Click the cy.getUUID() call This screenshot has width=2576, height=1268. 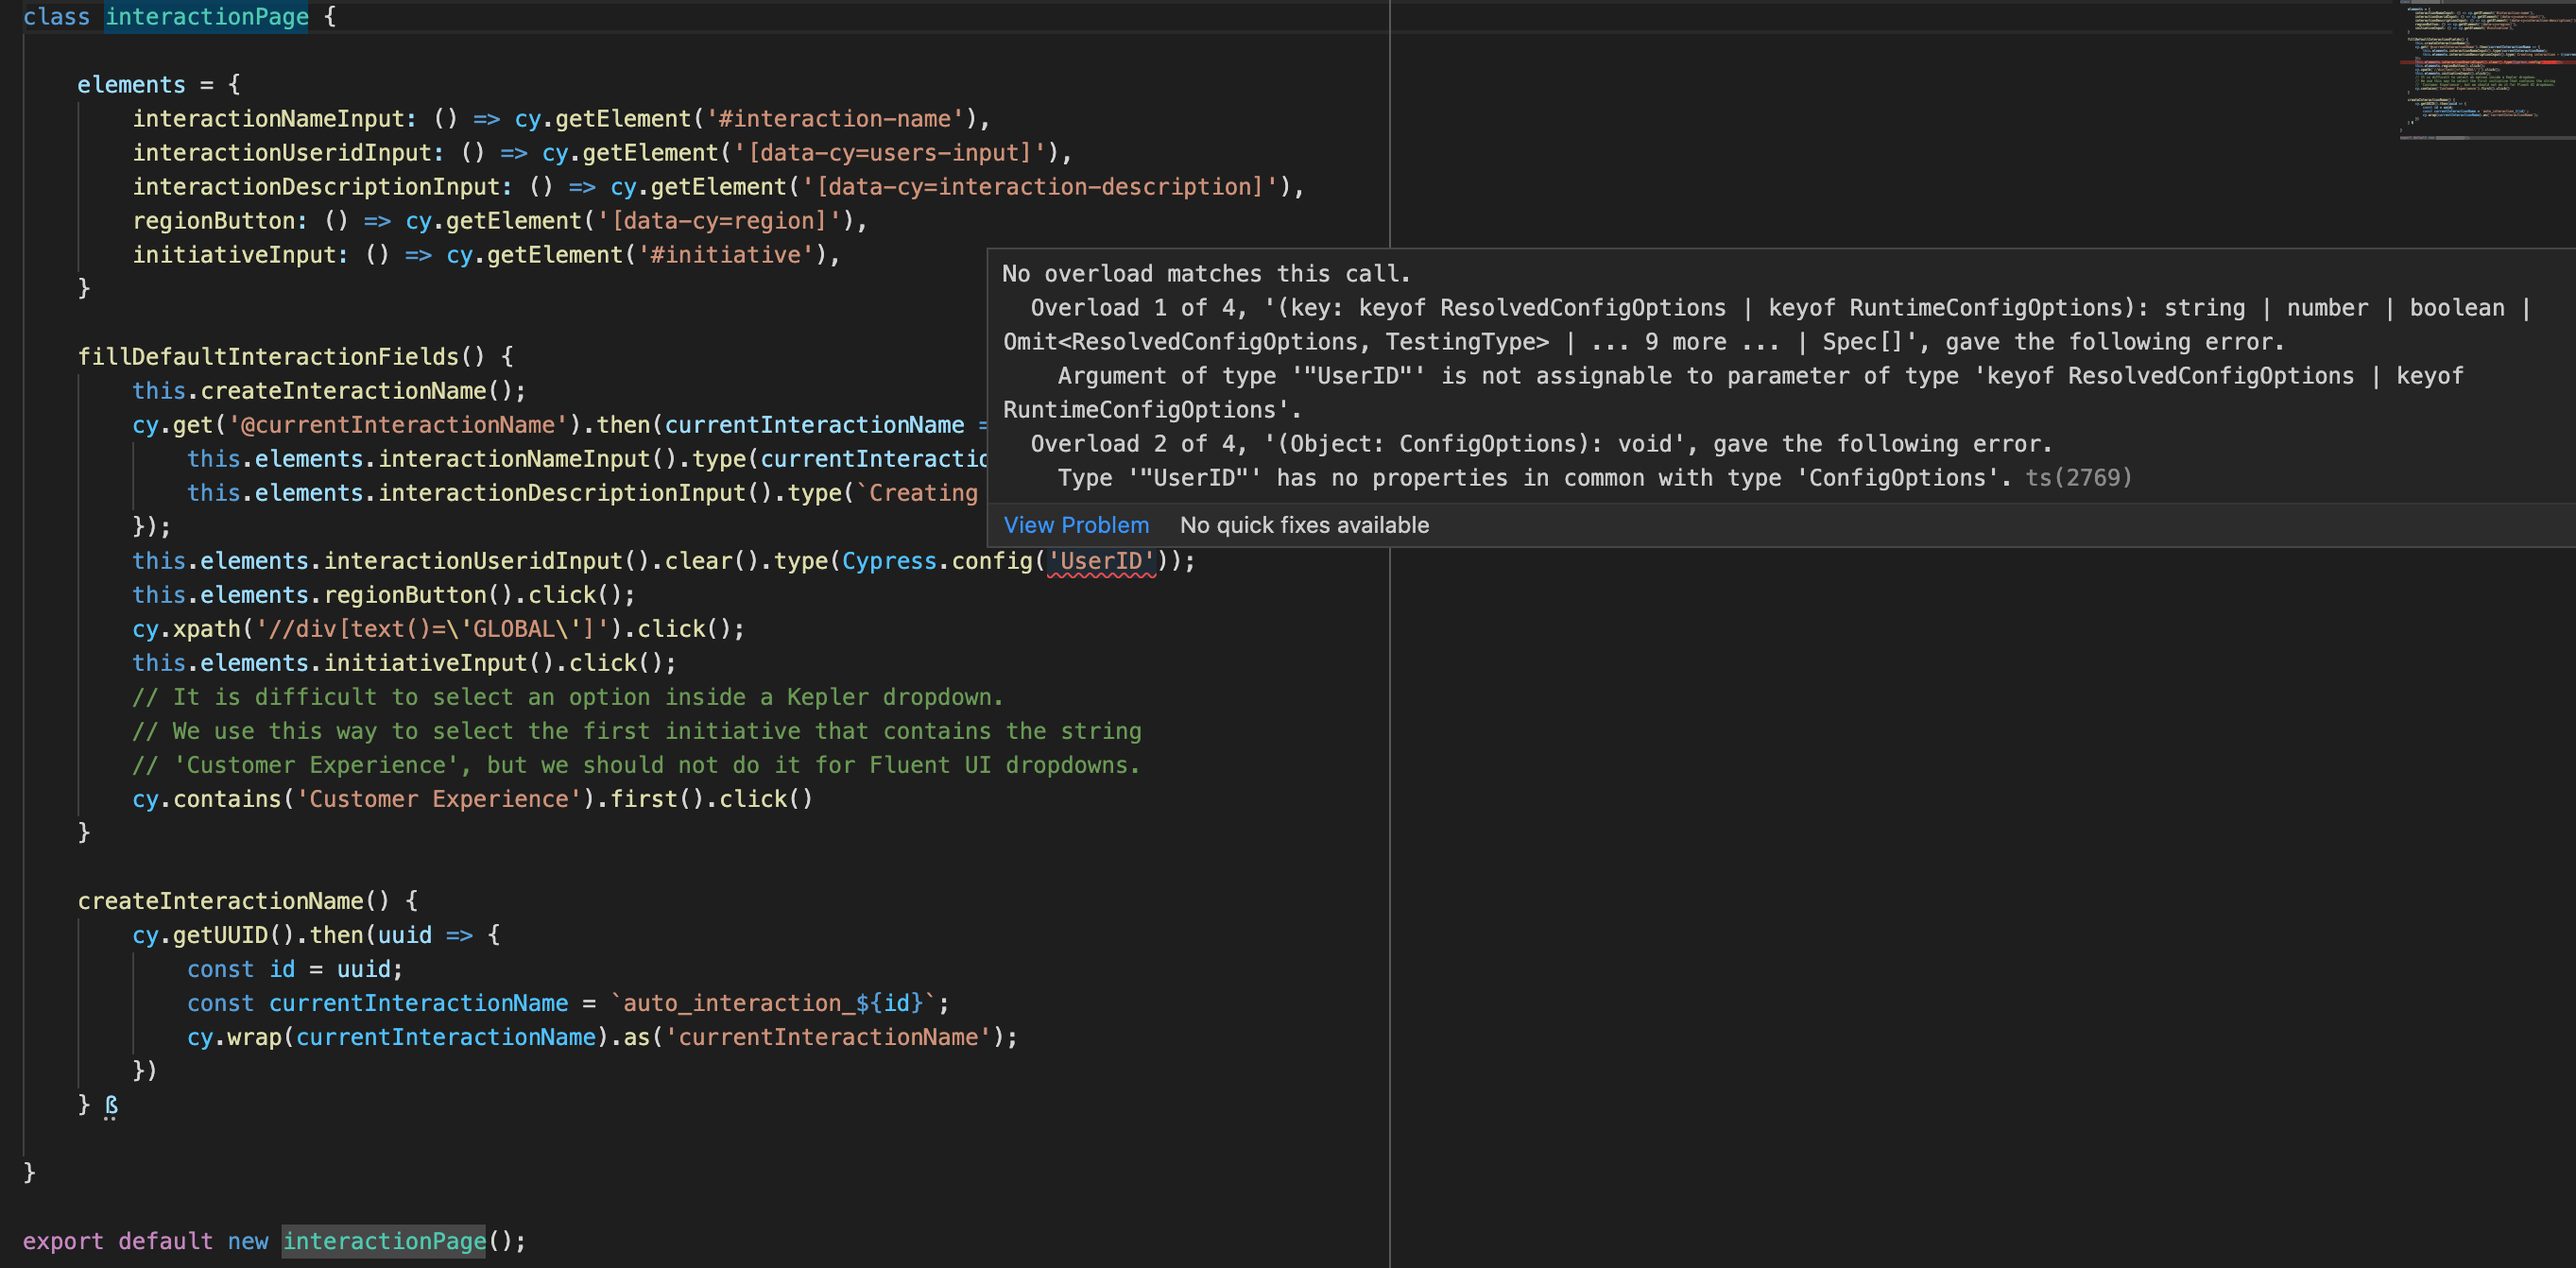point(213,935)
